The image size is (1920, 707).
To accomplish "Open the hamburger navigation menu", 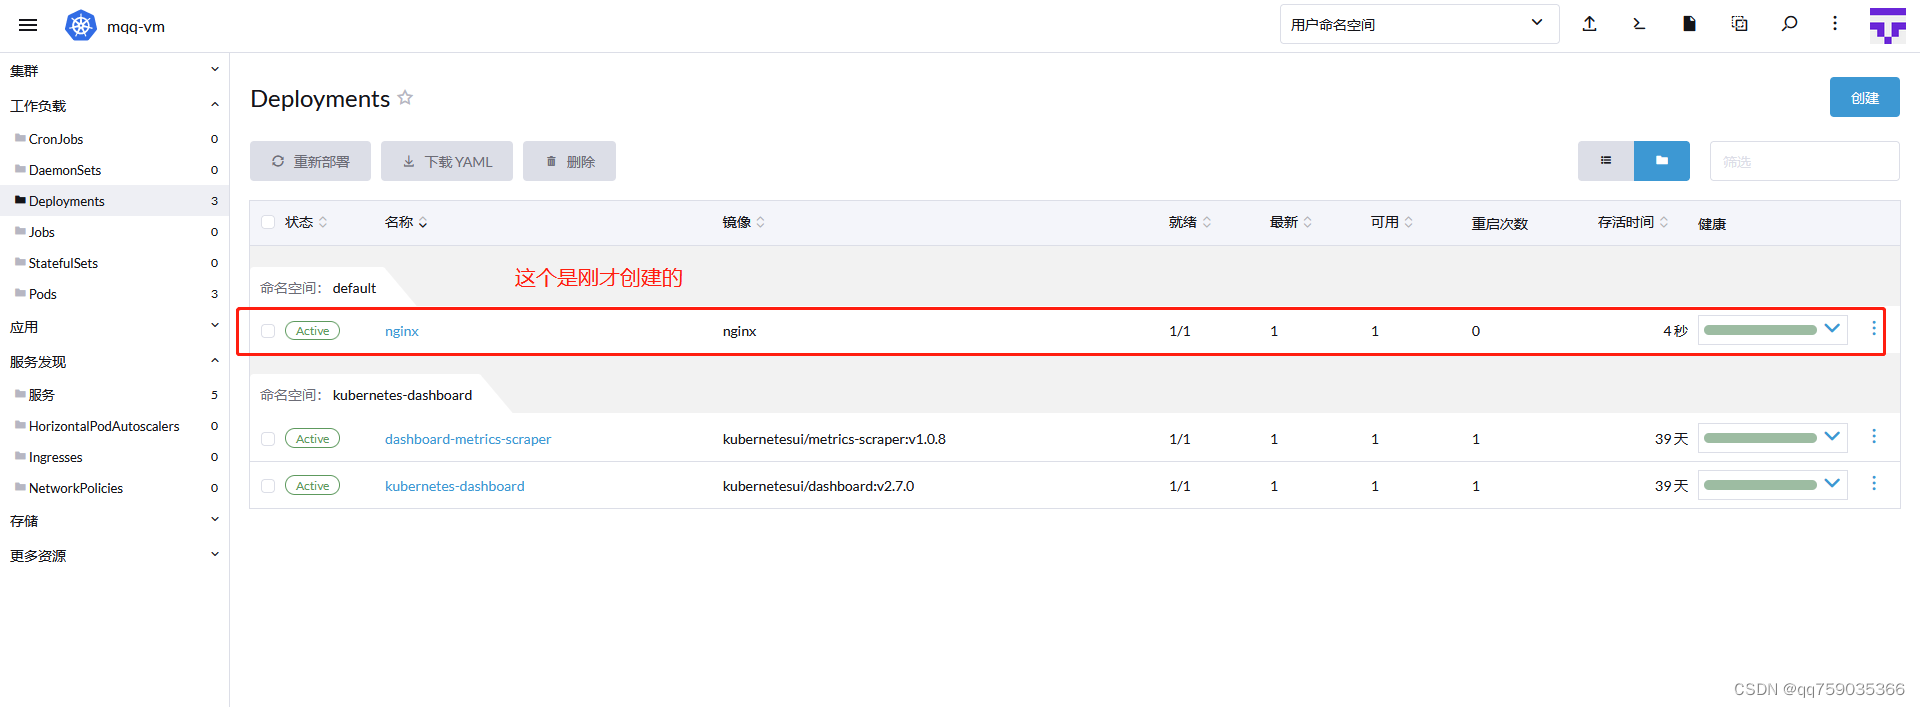I will (x=28, y=25).
